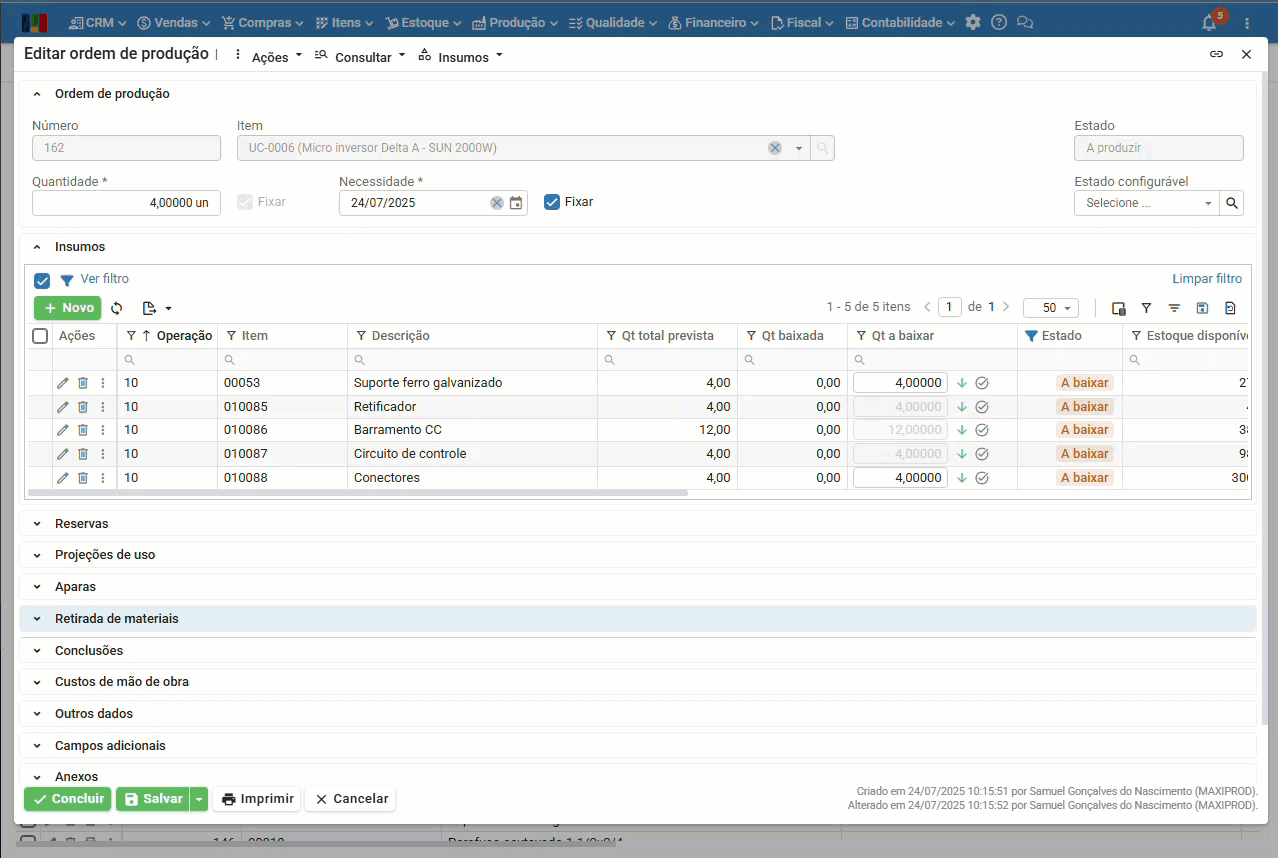Click the search magnifier for Estado configurável

click(1232, 203)
